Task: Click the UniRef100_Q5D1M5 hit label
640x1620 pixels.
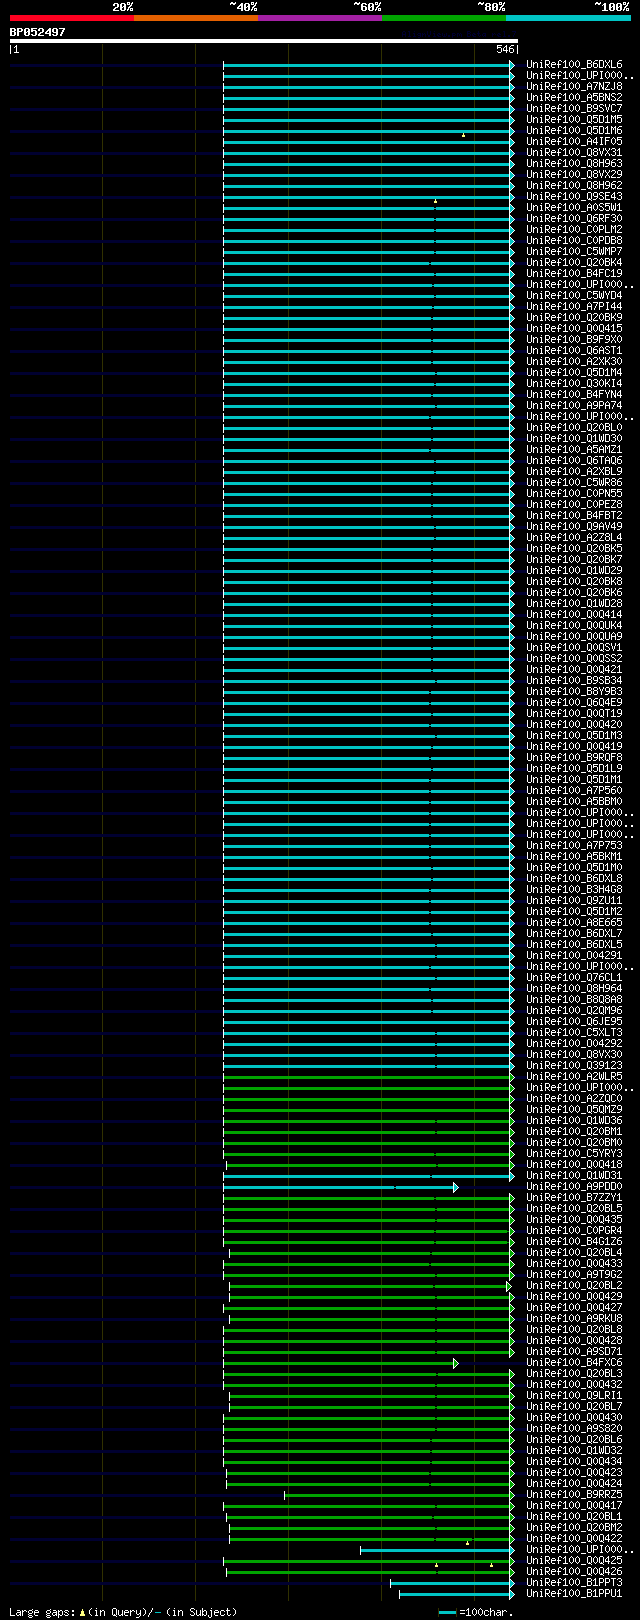Action: click(574, 120)
